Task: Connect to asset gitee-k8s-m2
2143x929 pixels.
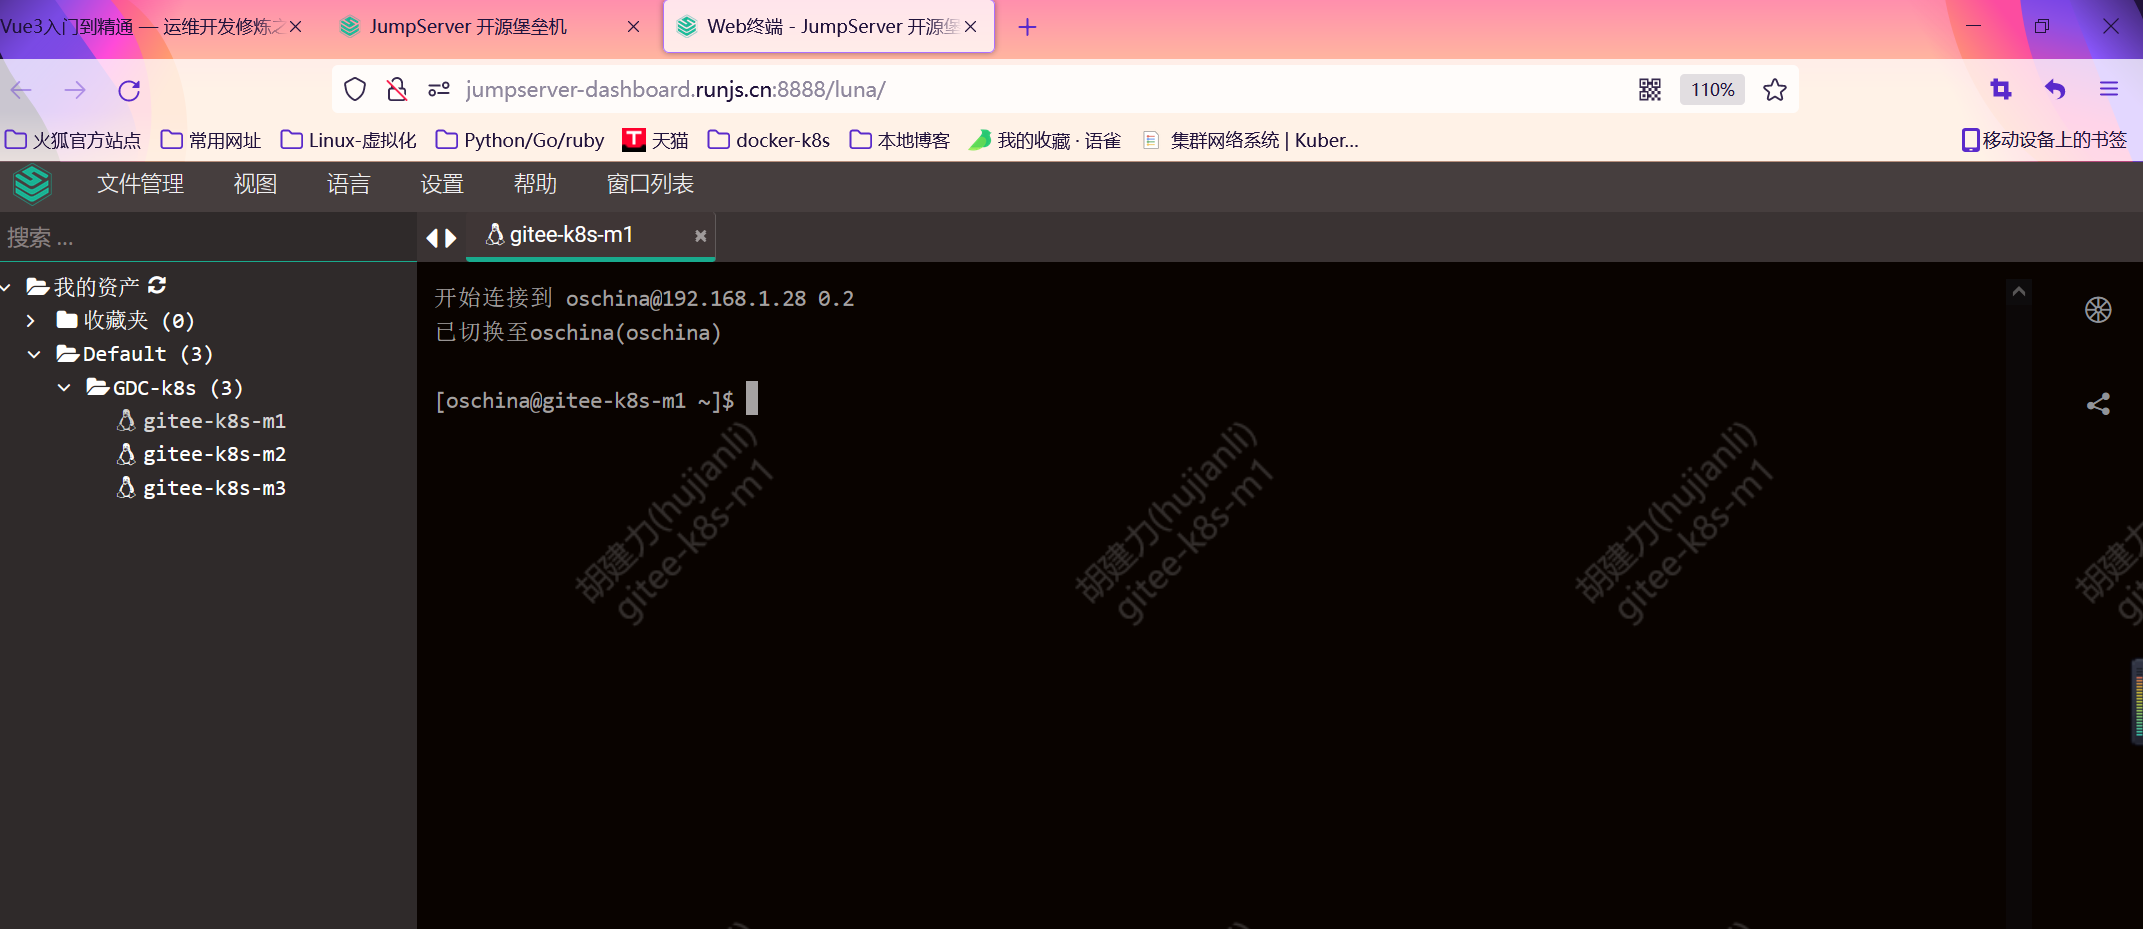Action: 214,454
